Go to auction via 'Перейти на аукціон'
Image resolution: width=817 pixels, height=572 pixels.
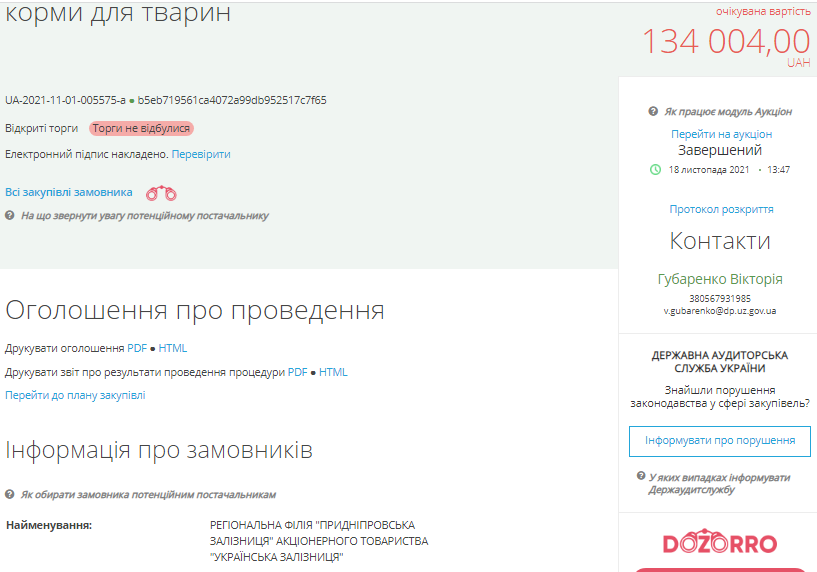click(721, 134)
